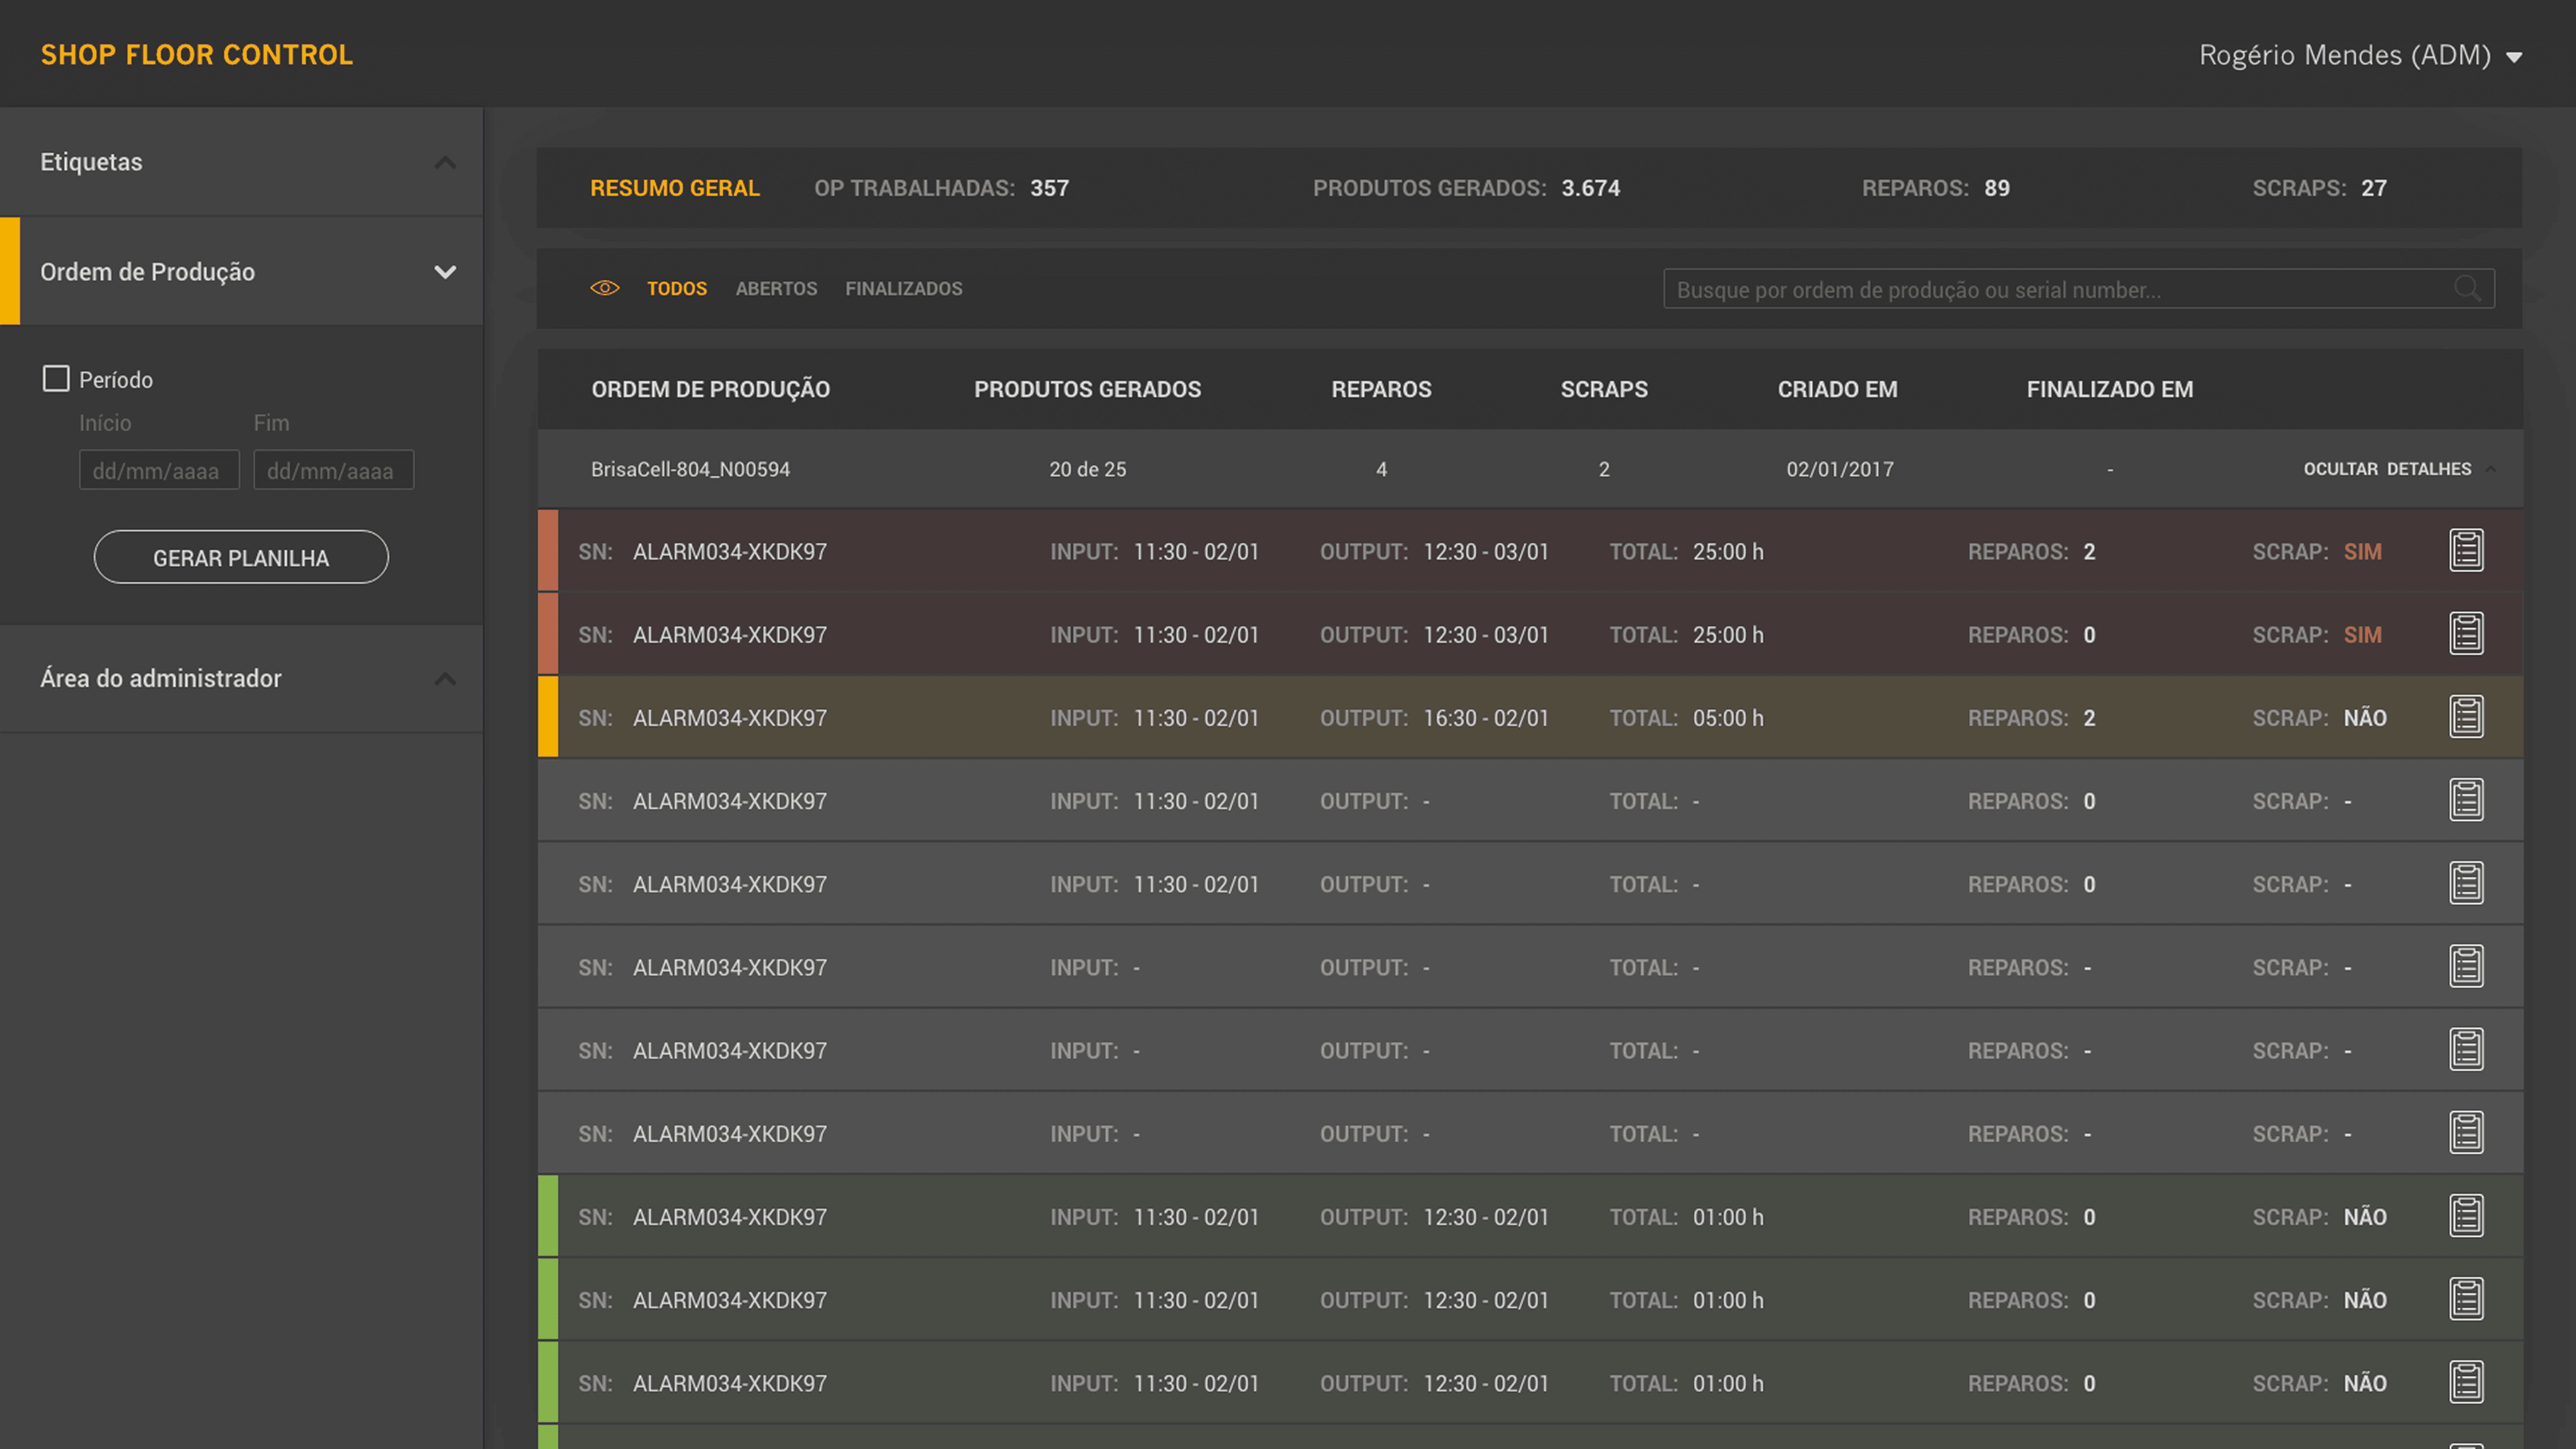Toggle the eye visibility filter icon
This screenshot has width=2576, height=1449.
(604, 288)
